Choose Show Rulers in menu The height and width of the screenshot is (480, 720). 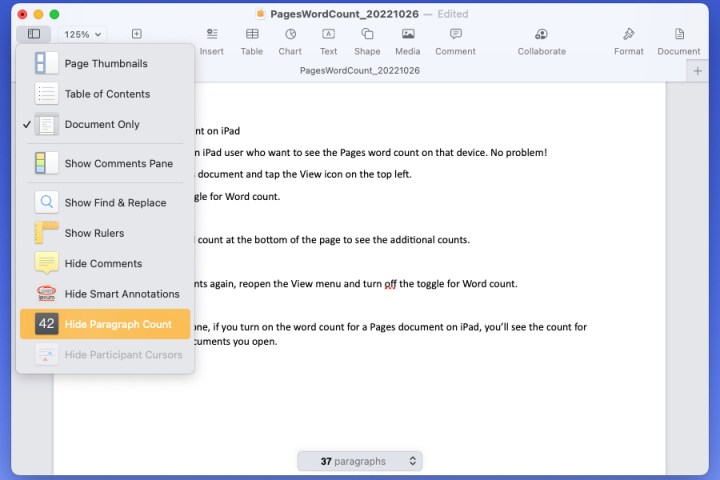[x=94, y=233]
